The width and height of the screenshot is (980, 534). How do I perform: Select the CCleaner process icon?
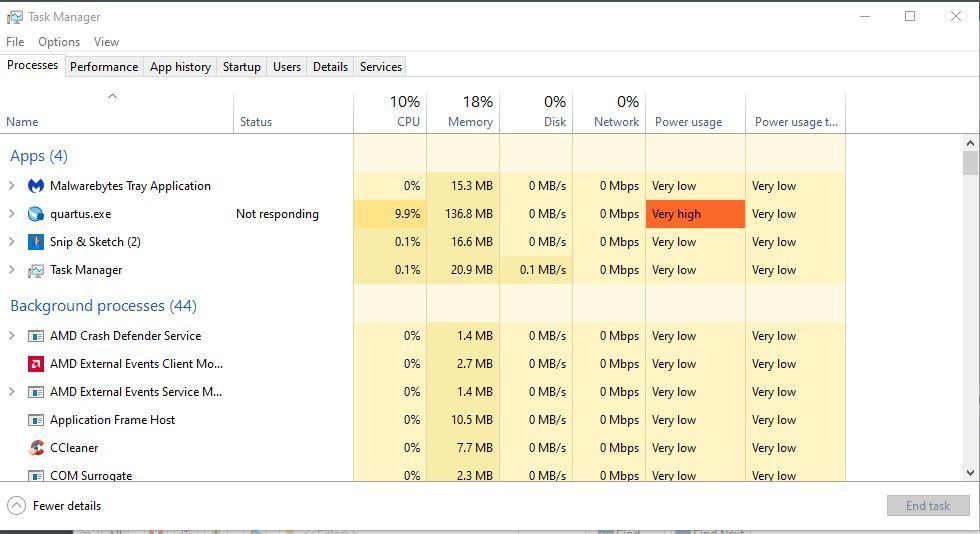click(36, 448)
